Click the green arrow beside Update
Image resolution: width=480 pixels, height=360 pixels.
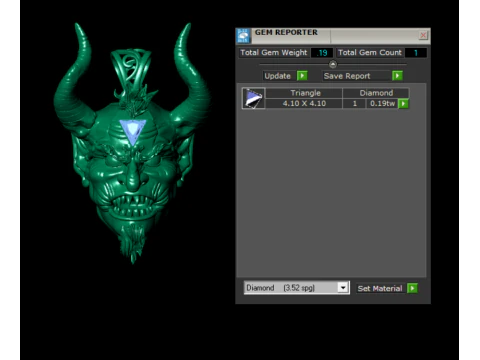[x=302, y=76]
